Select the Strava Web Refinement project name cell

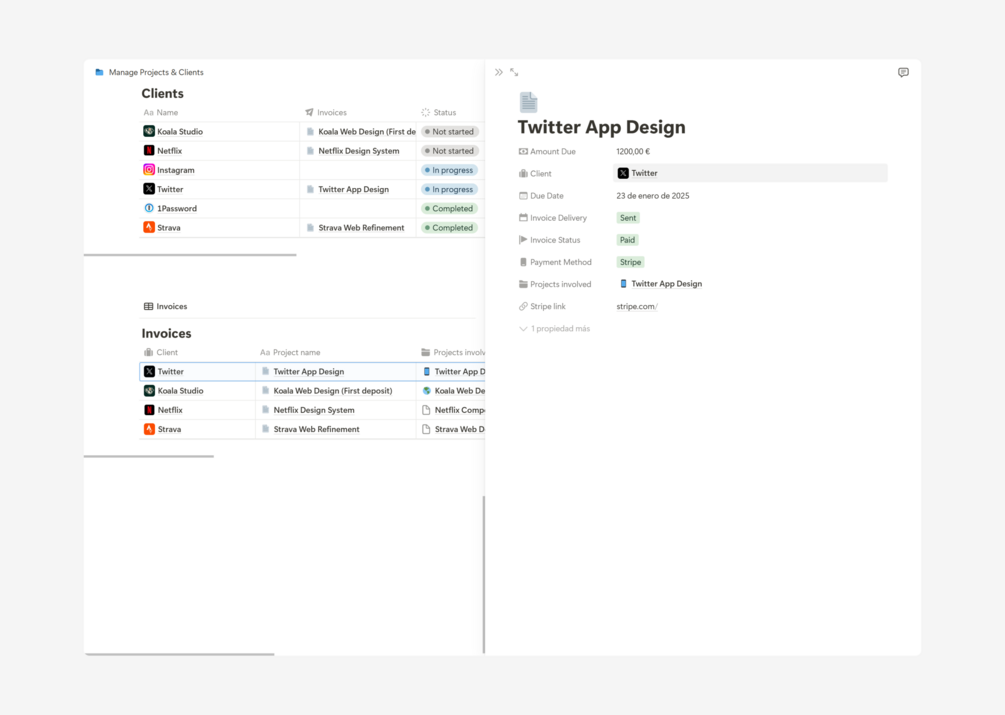(336, 429)
